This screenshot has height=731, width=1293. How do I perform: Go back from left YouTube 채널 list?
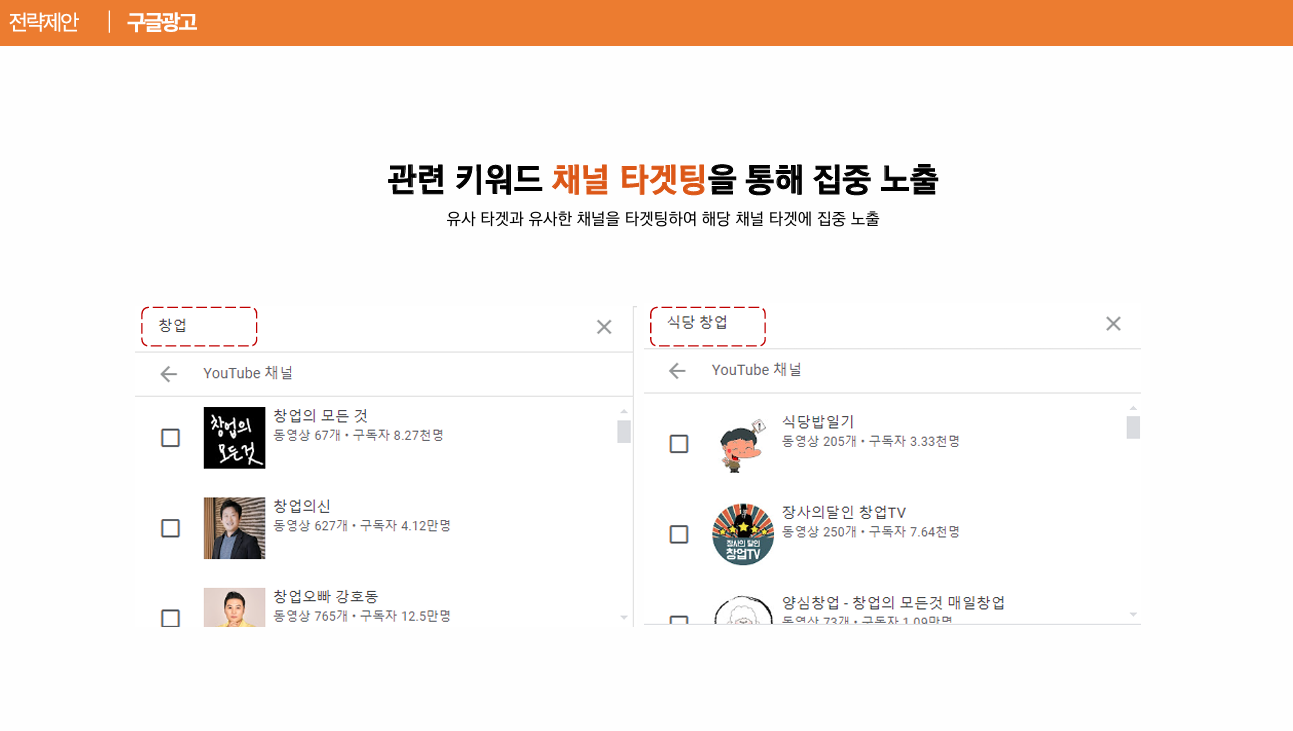pos(168,374)
